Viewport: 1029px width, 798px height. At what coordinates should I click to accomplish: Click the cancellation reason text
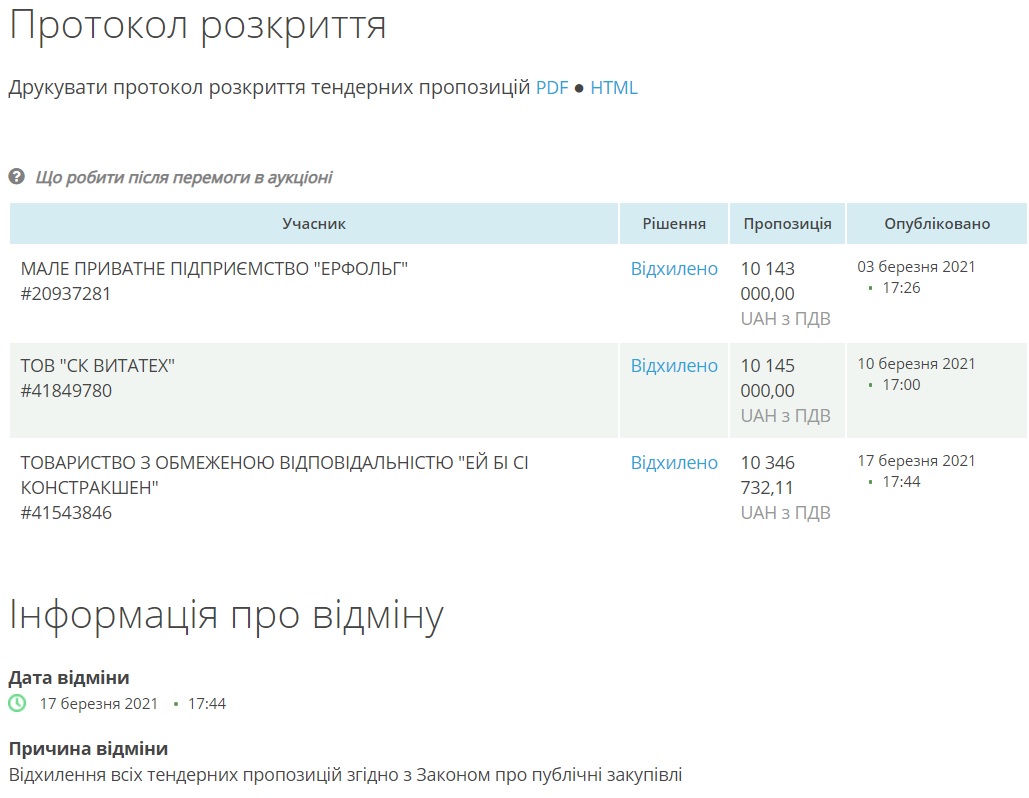coord(345,775)
